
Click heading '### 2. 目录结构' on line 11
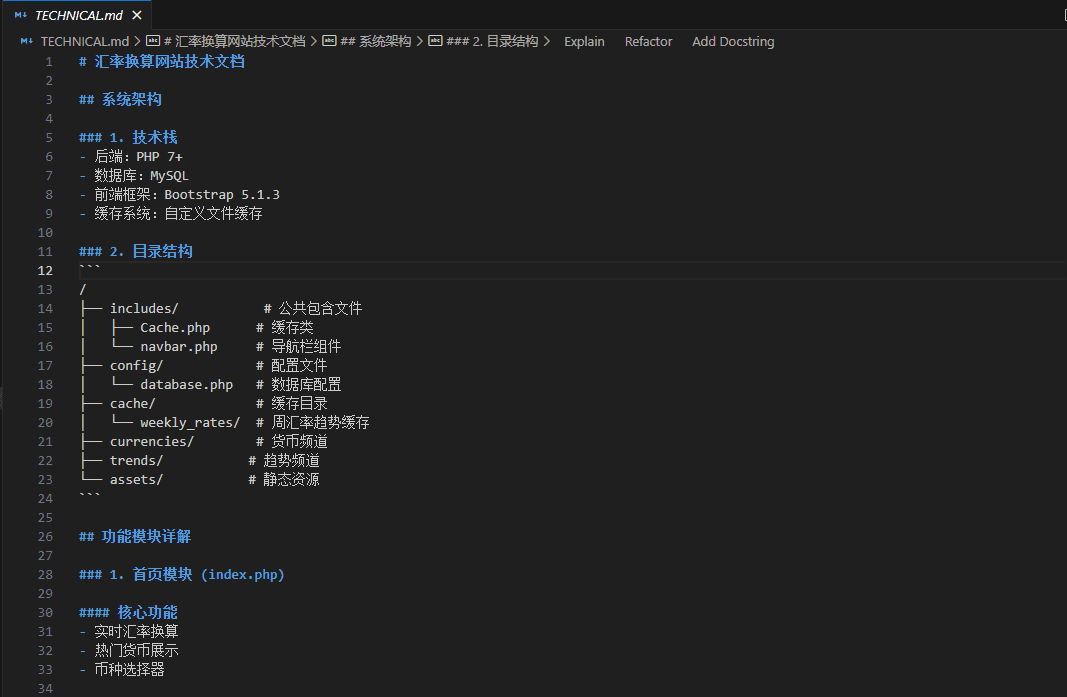coord(135,252)
